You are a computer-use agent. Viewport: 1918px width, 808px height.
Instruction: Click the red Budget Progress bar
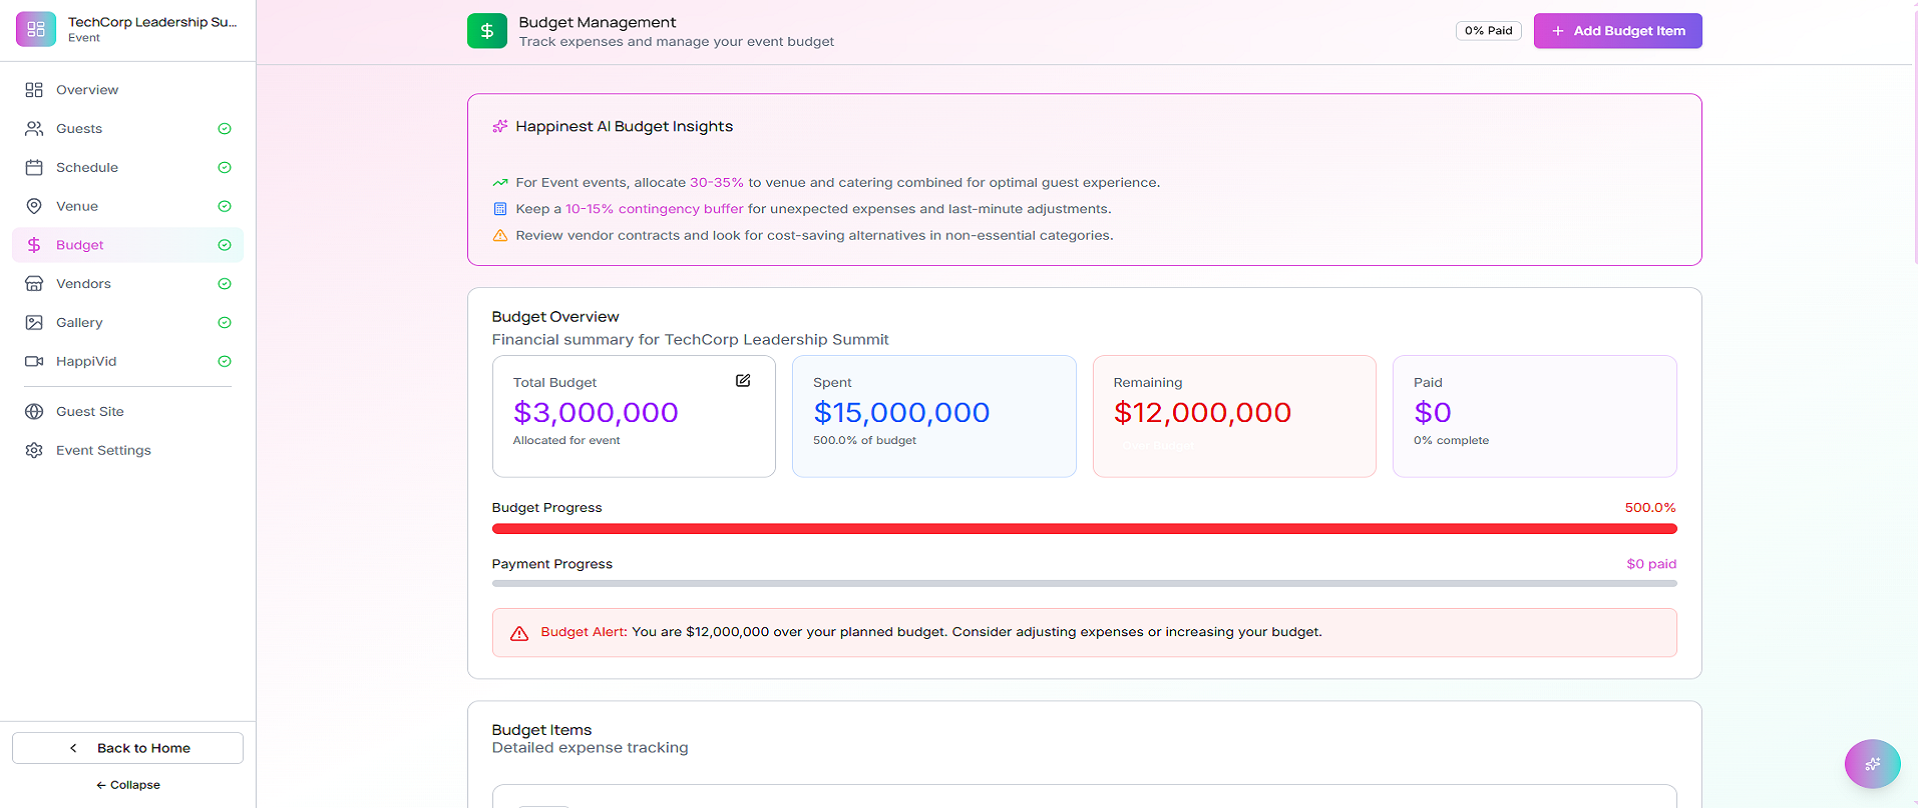[x=1084, y=529]
